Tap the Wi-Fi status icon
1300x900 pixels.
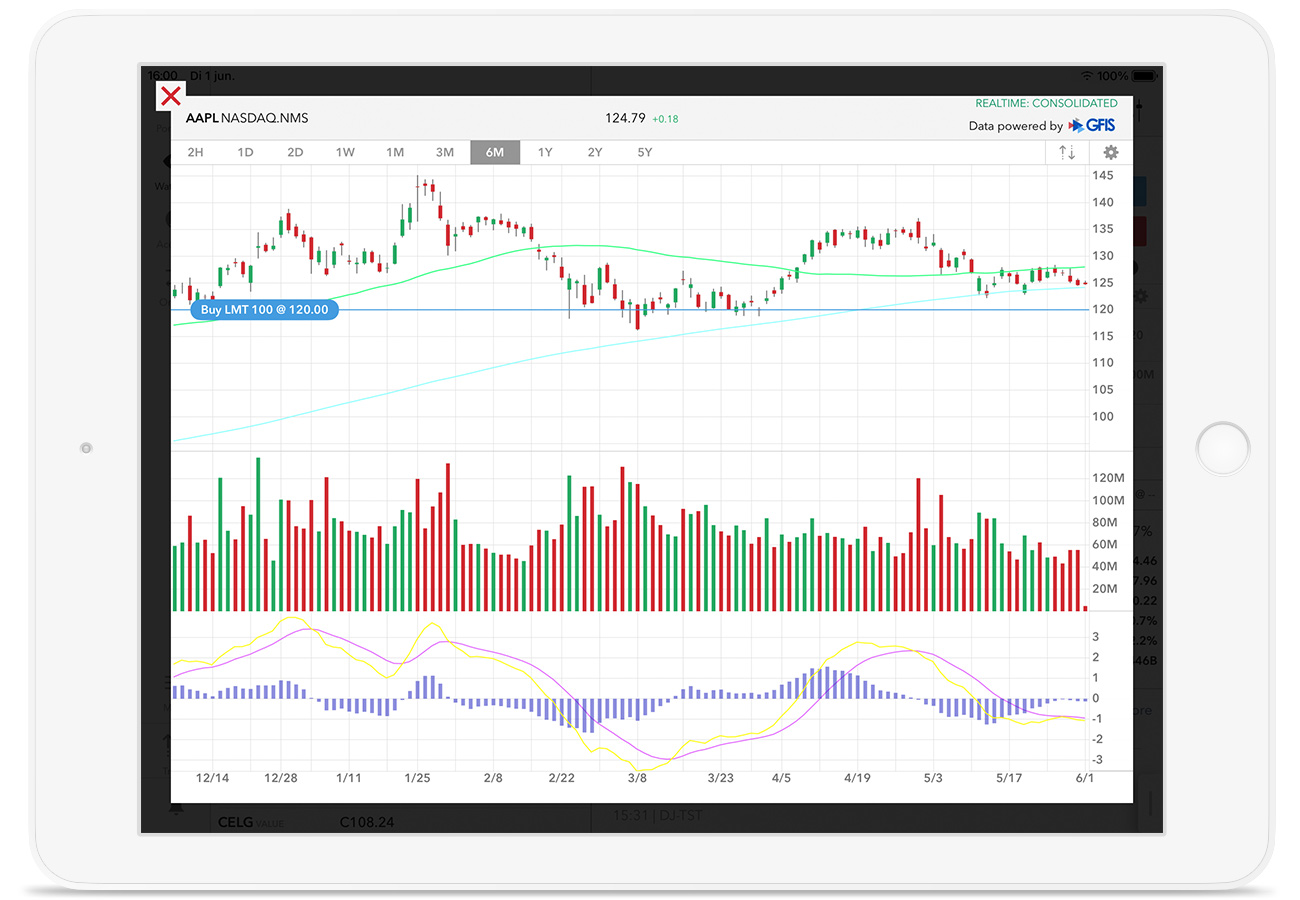(x=1087, y=76)
